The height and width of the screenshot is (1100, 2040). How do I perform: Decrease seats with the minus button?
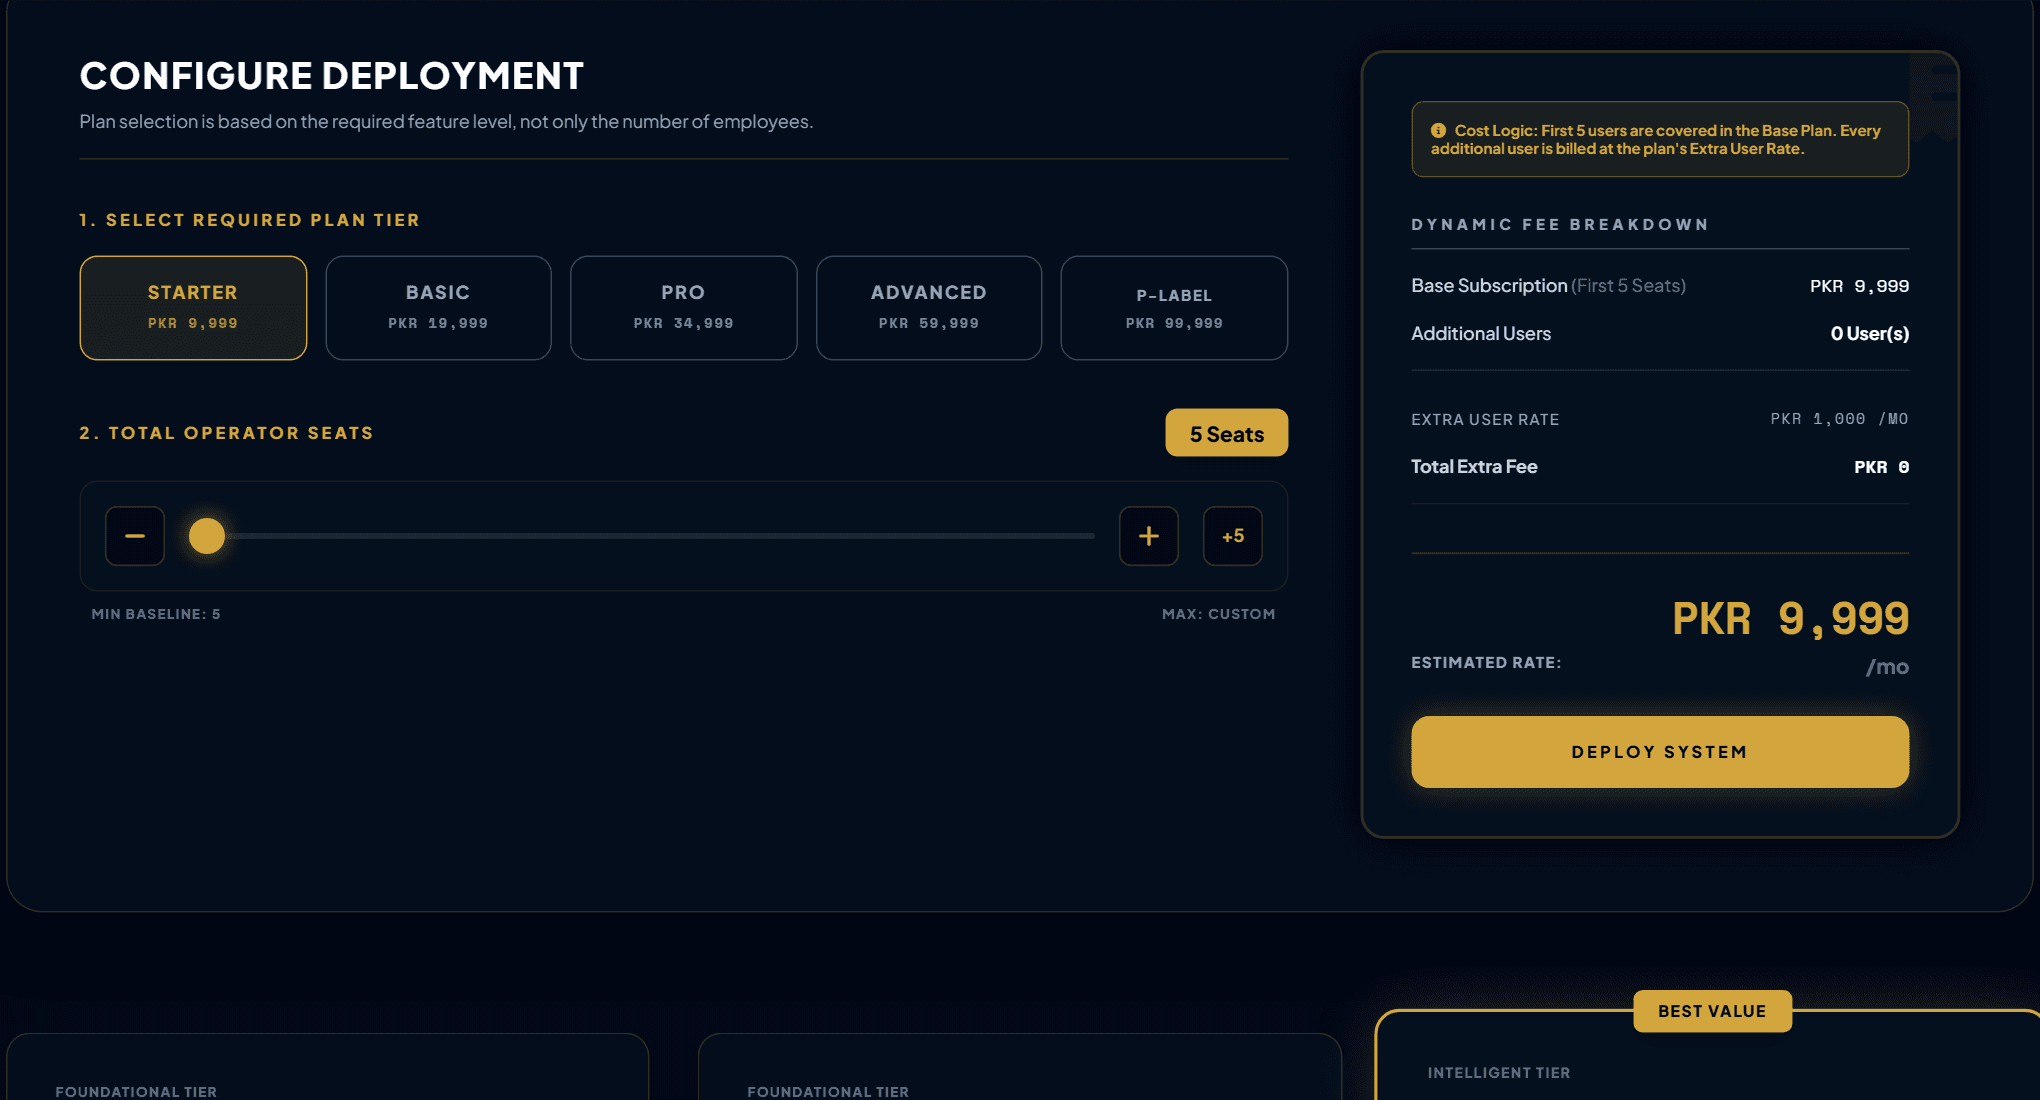tap(135, 536)
